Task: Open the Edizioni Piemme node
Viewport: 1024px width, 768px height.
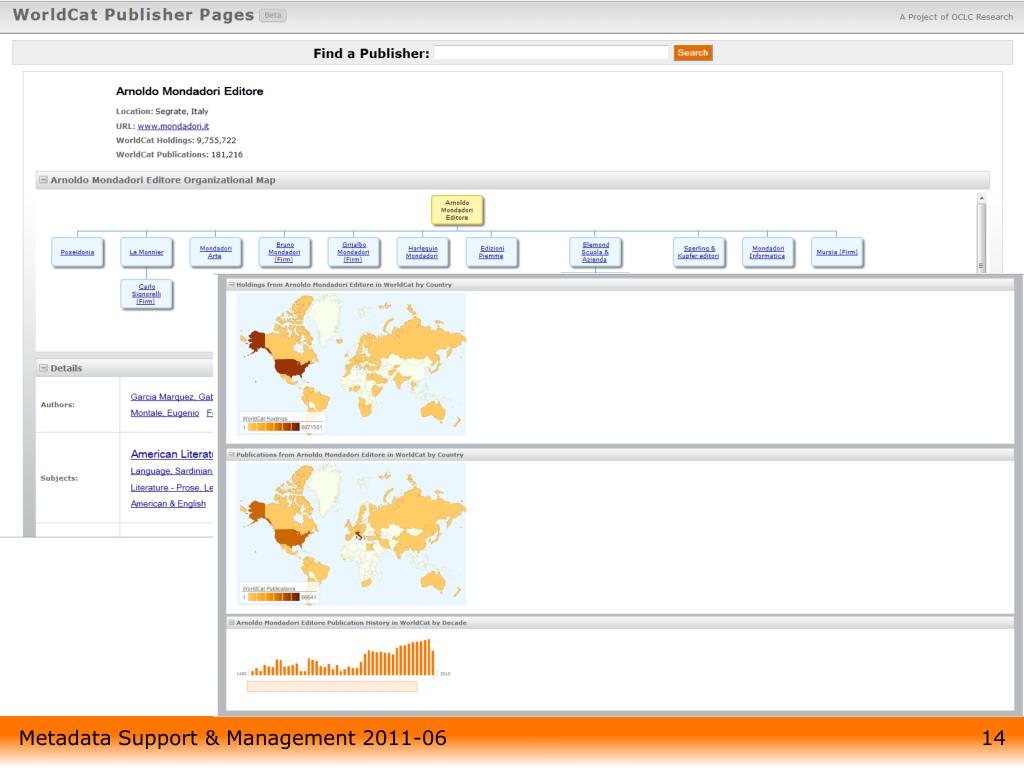Action: pos(492,252)
